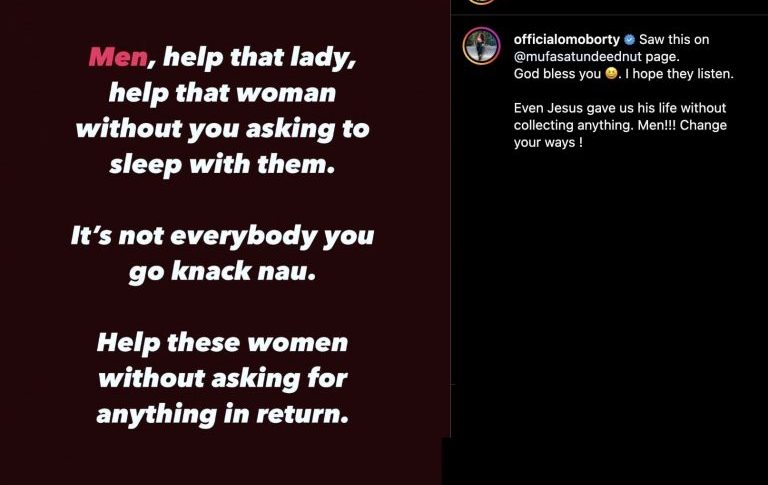Open officialomoborty's profile picture

point(481,46)
